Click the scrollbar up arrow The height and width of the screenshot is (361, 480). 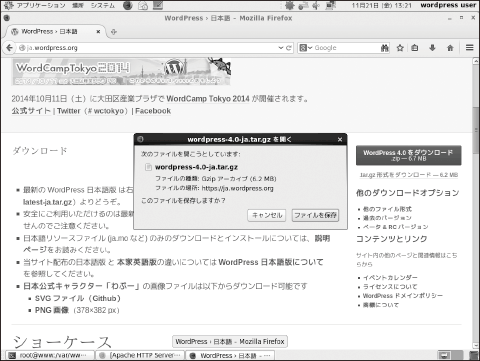(x=476, y=61)
